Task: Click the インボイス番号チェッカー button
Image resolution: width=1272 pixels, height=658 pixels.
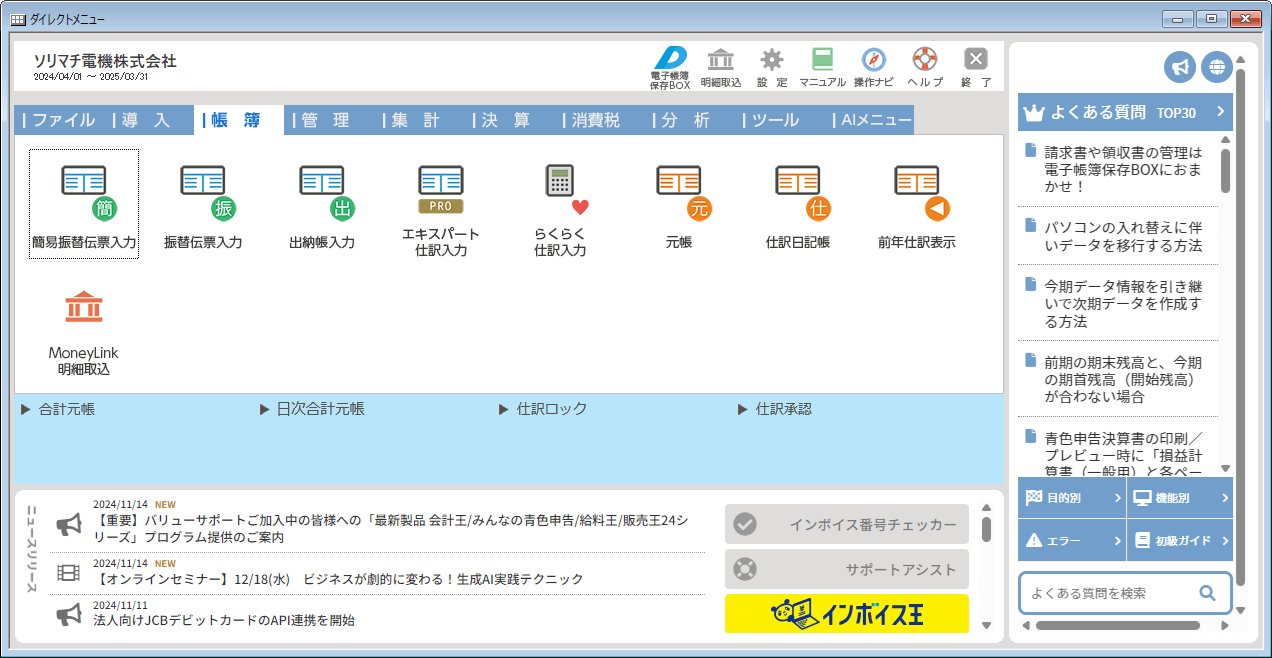Action: point(846,524)
